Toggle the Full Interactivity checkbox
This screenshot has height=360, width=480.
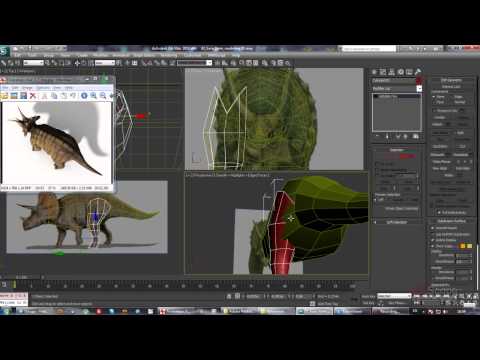tap(439, 213)
